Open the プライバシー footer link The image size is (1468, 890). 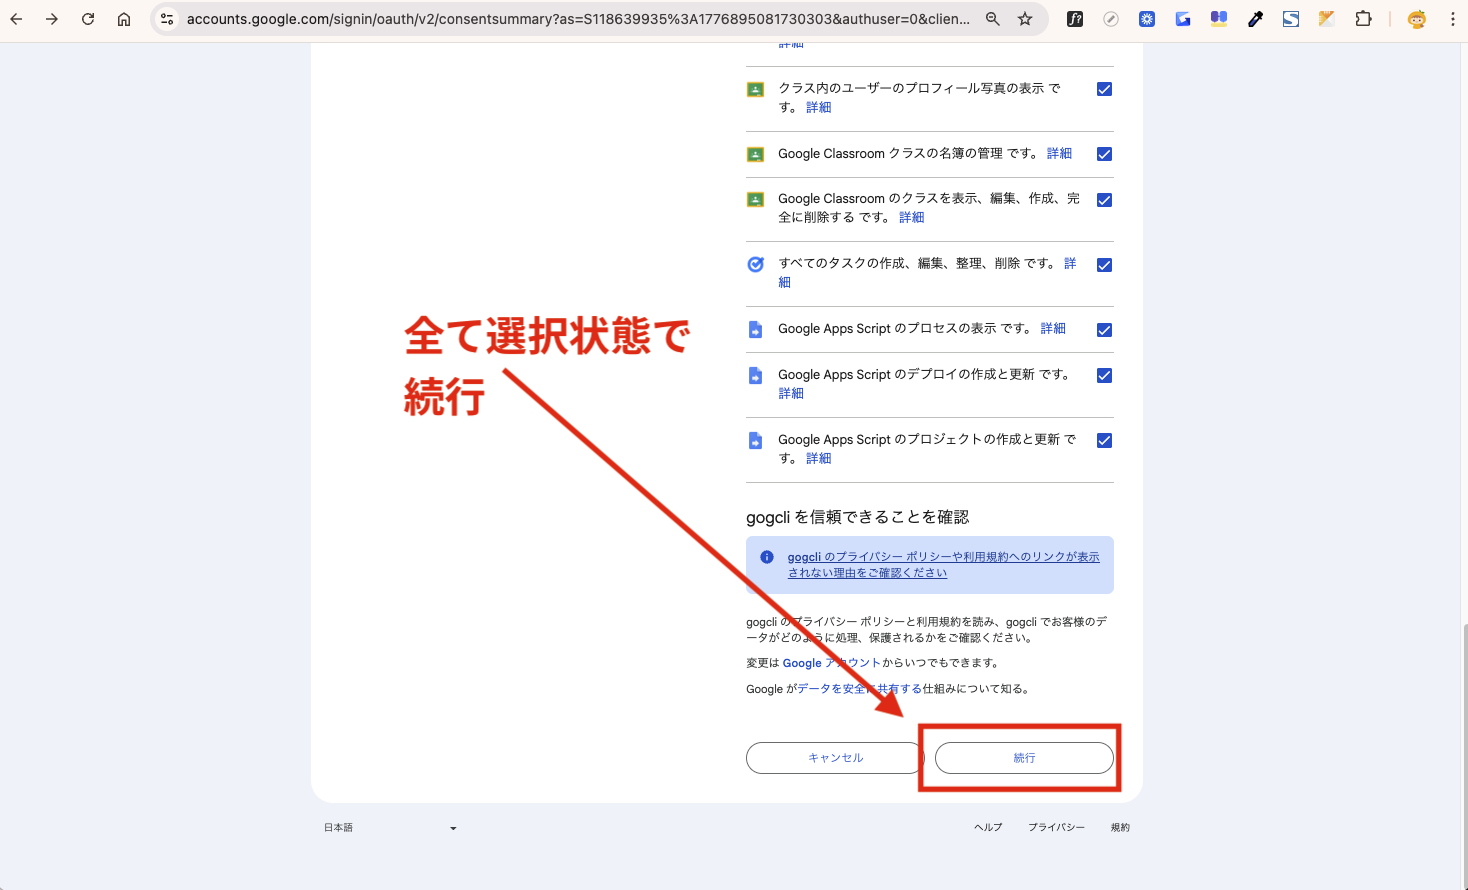pyautogui.click(x=1056, y=827)
